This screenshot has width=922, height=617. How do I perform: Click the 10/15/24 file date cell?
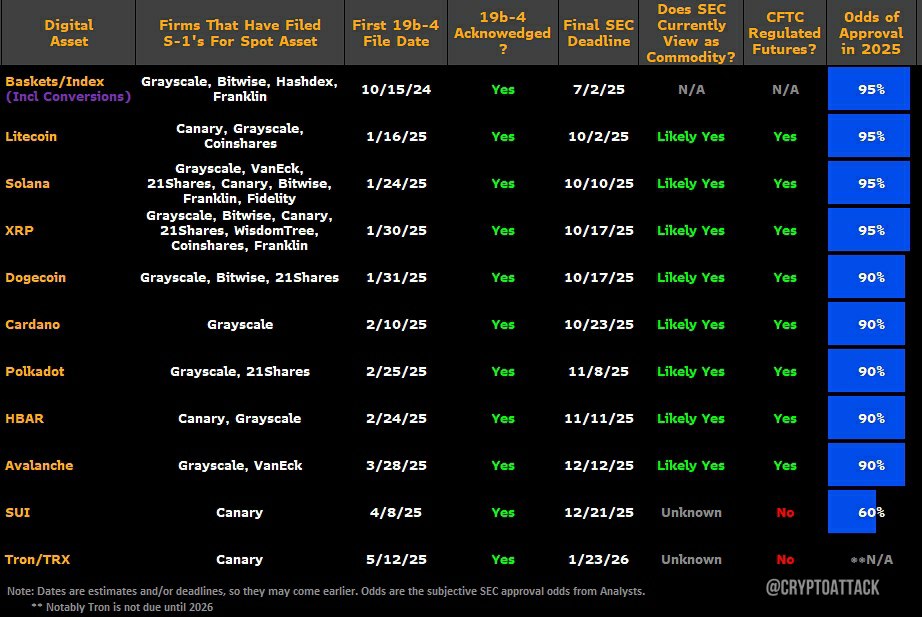click(396, 89)
